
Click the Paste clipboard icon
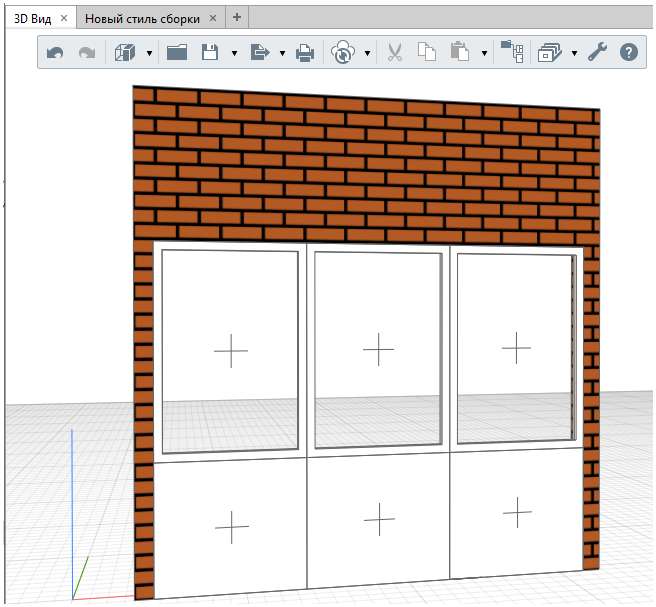(x=460, y=53)
